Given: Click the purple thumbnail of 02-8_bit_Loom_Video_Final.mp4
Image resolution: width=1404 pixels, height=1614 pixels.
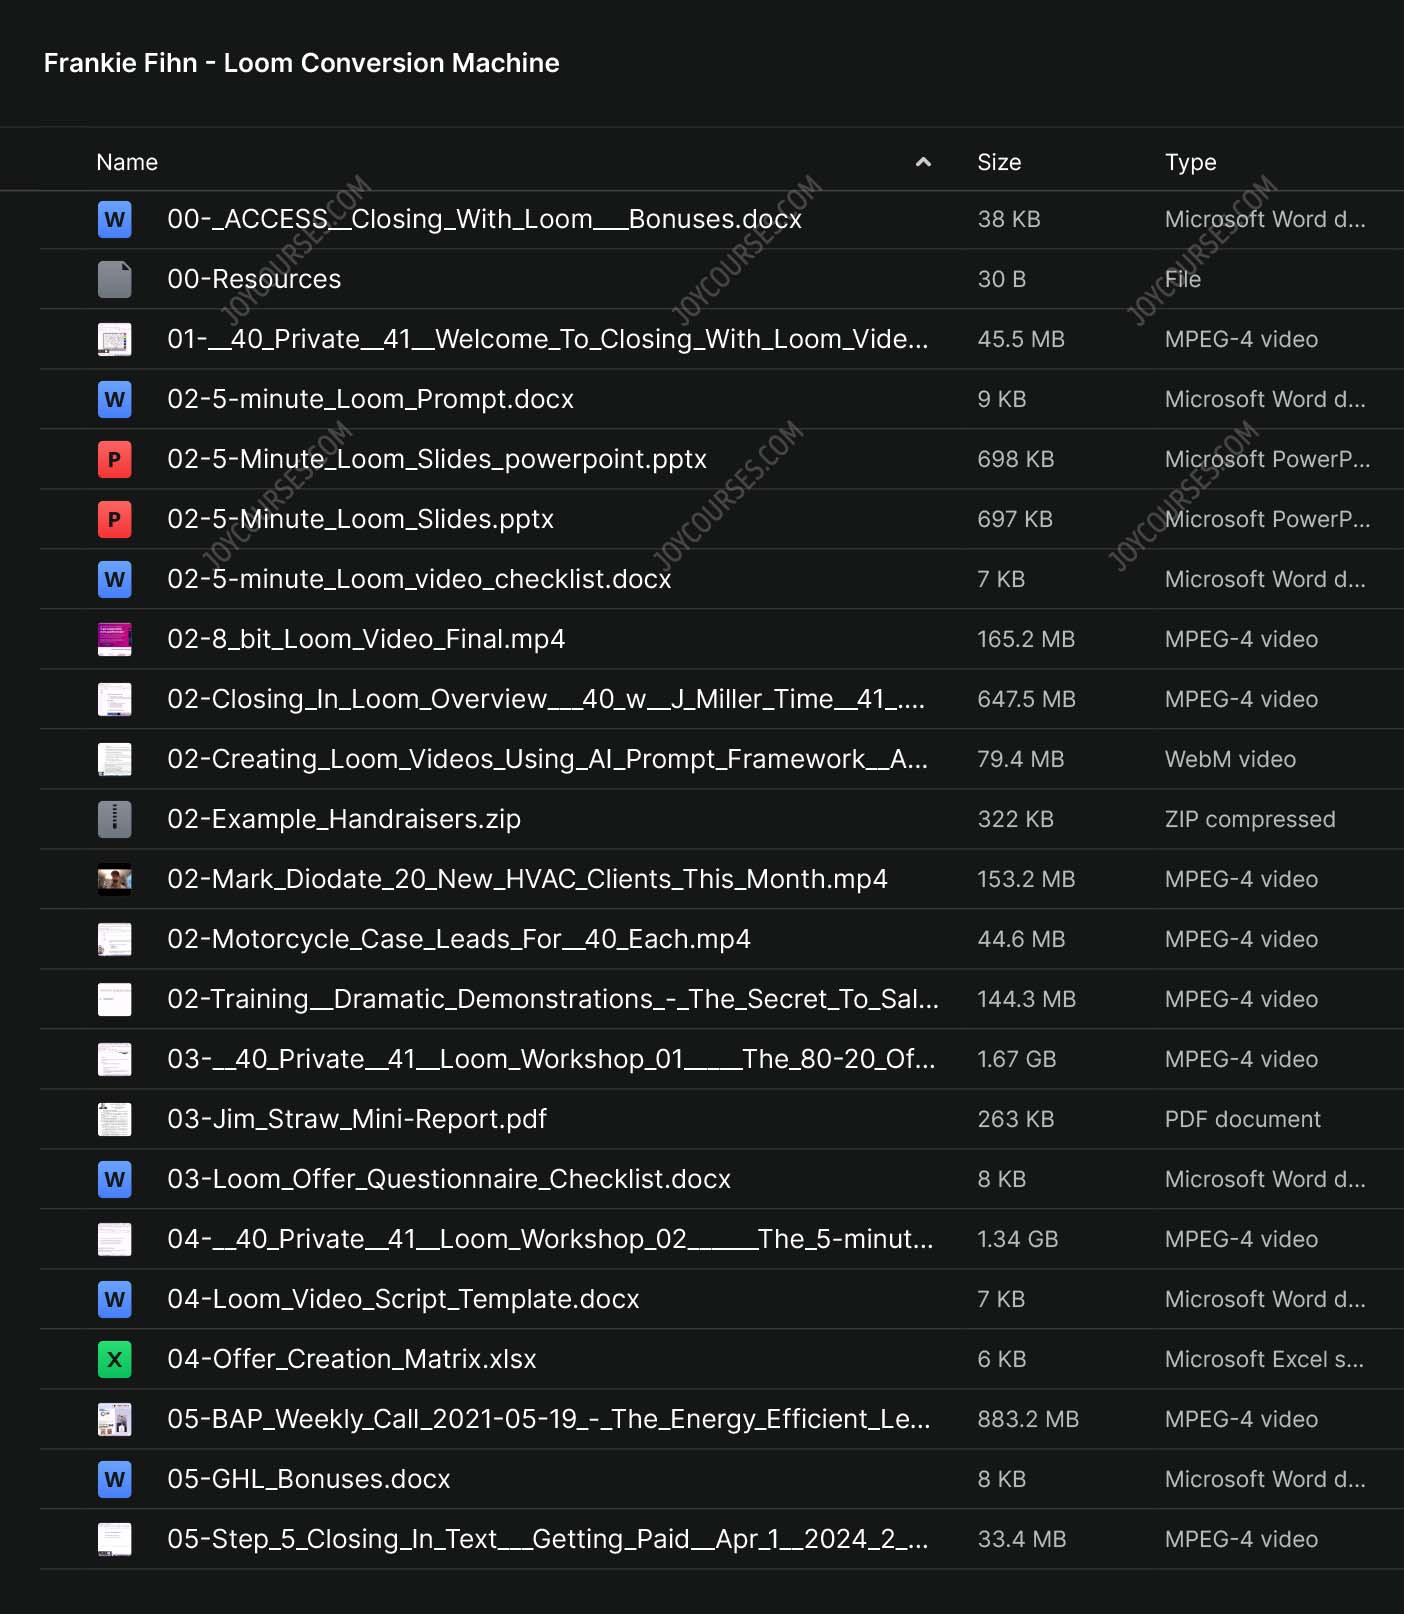Looking at the screenshot, I should pyautogui.click(x=114, y=639).
